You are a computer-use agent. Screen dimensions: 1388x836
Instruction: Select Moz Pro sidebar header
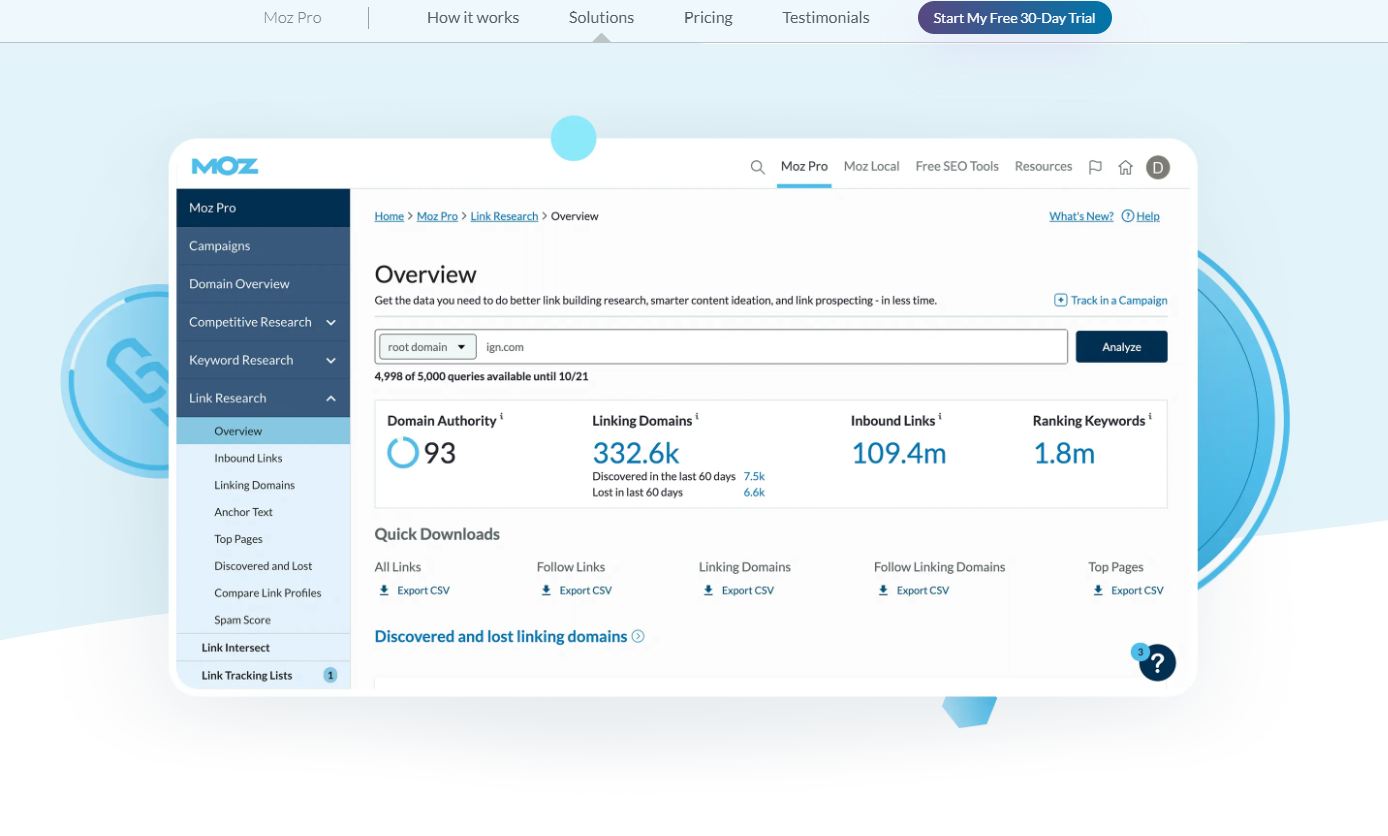pos(263,208)
